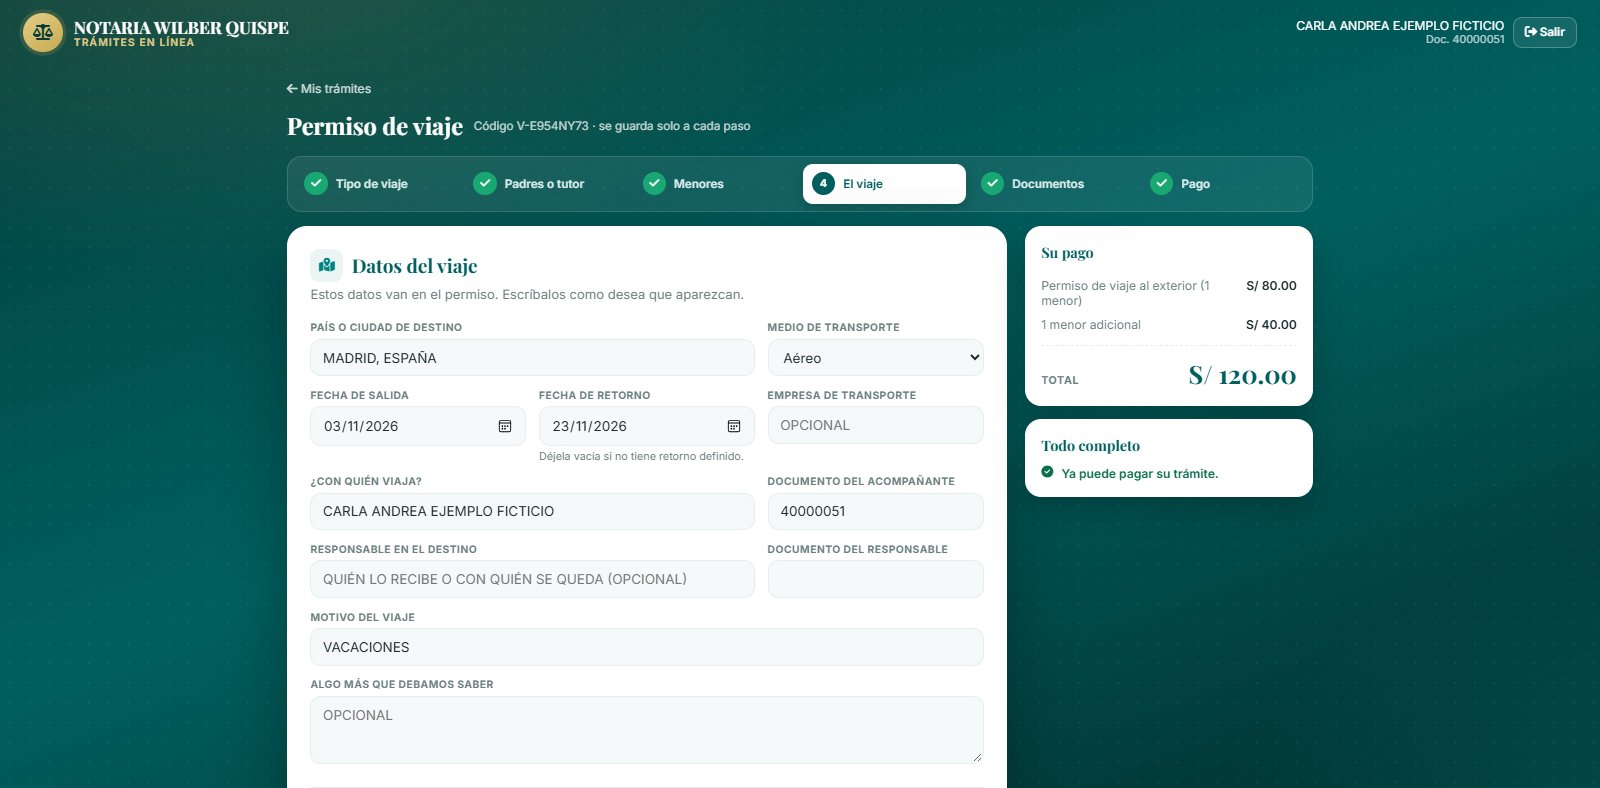
Task: Click the Documento del acompañante field
Action: [876, 511]
